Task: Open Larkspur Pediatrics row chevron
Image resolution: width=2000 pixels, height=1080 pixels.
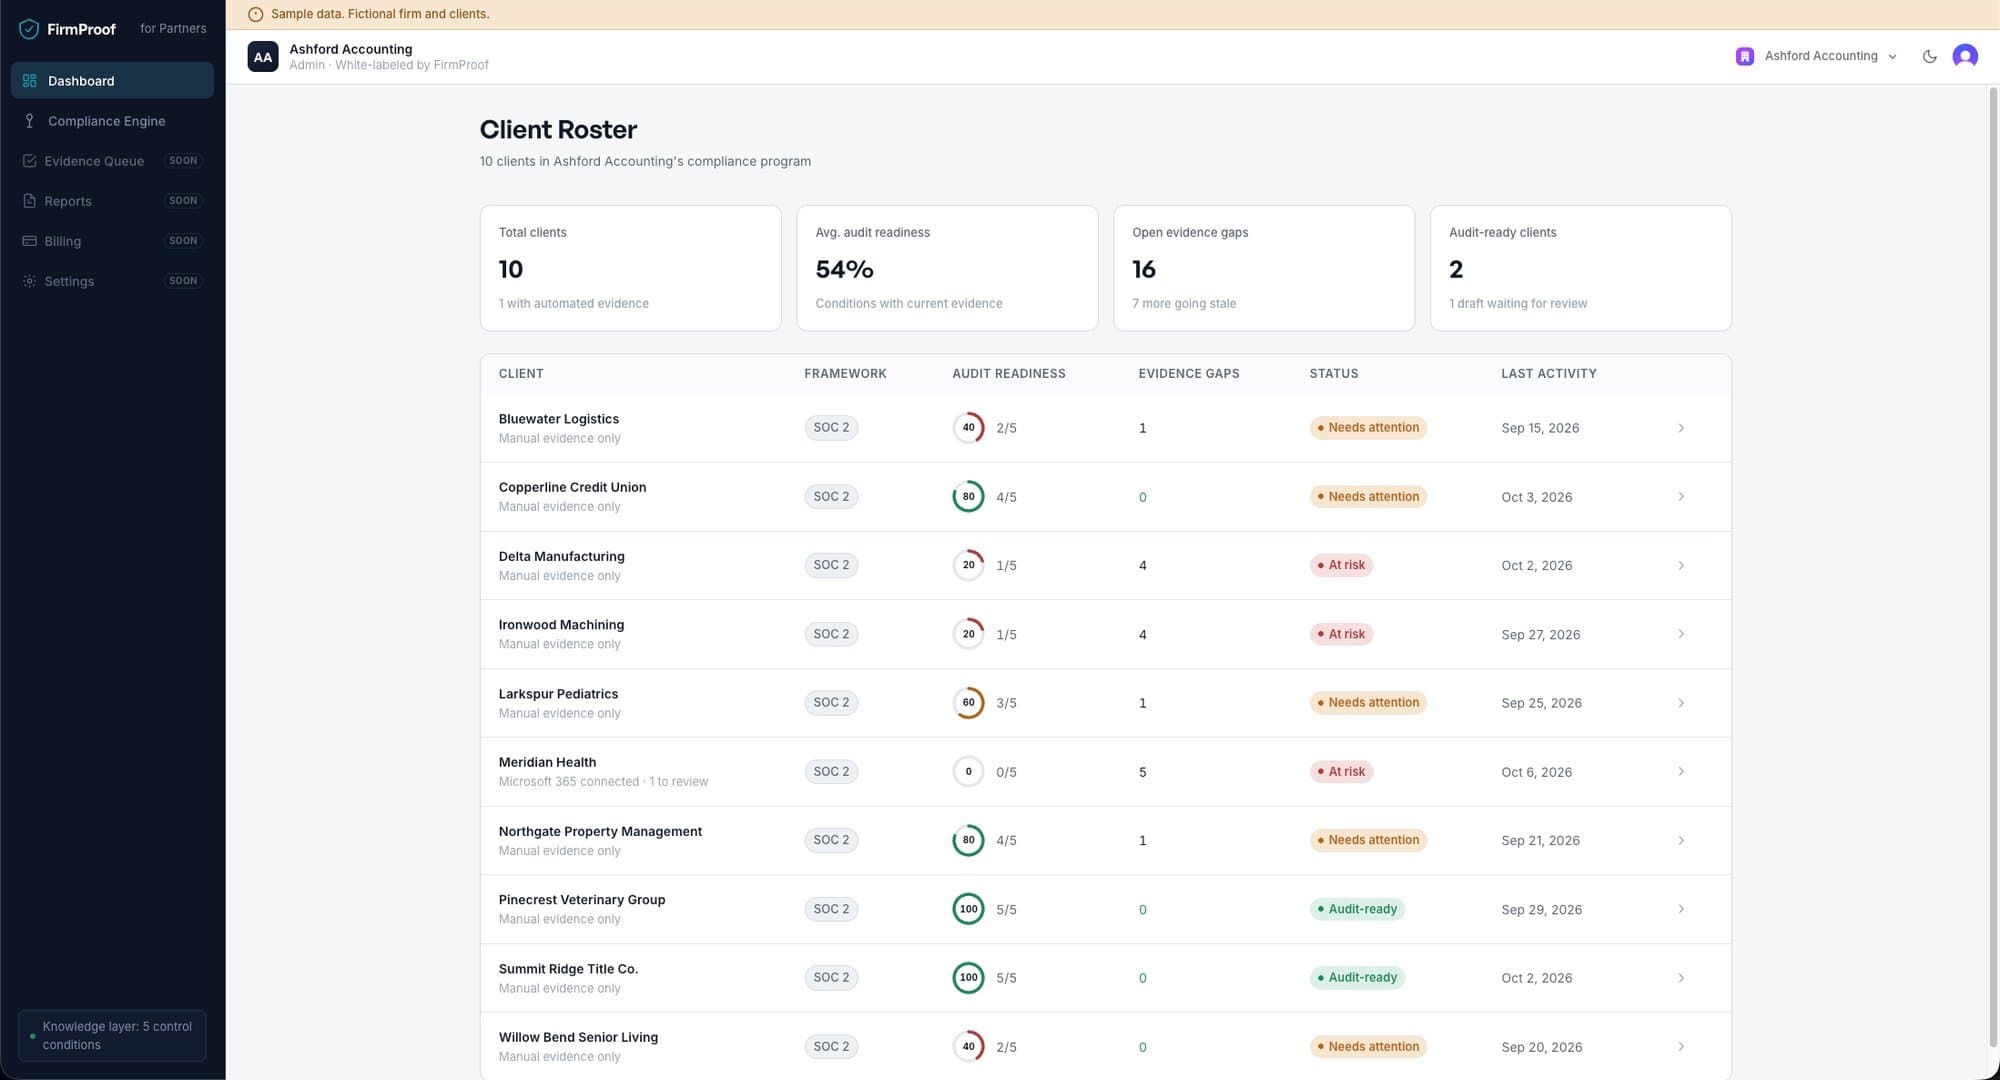Action: [x=1681, y=703]
